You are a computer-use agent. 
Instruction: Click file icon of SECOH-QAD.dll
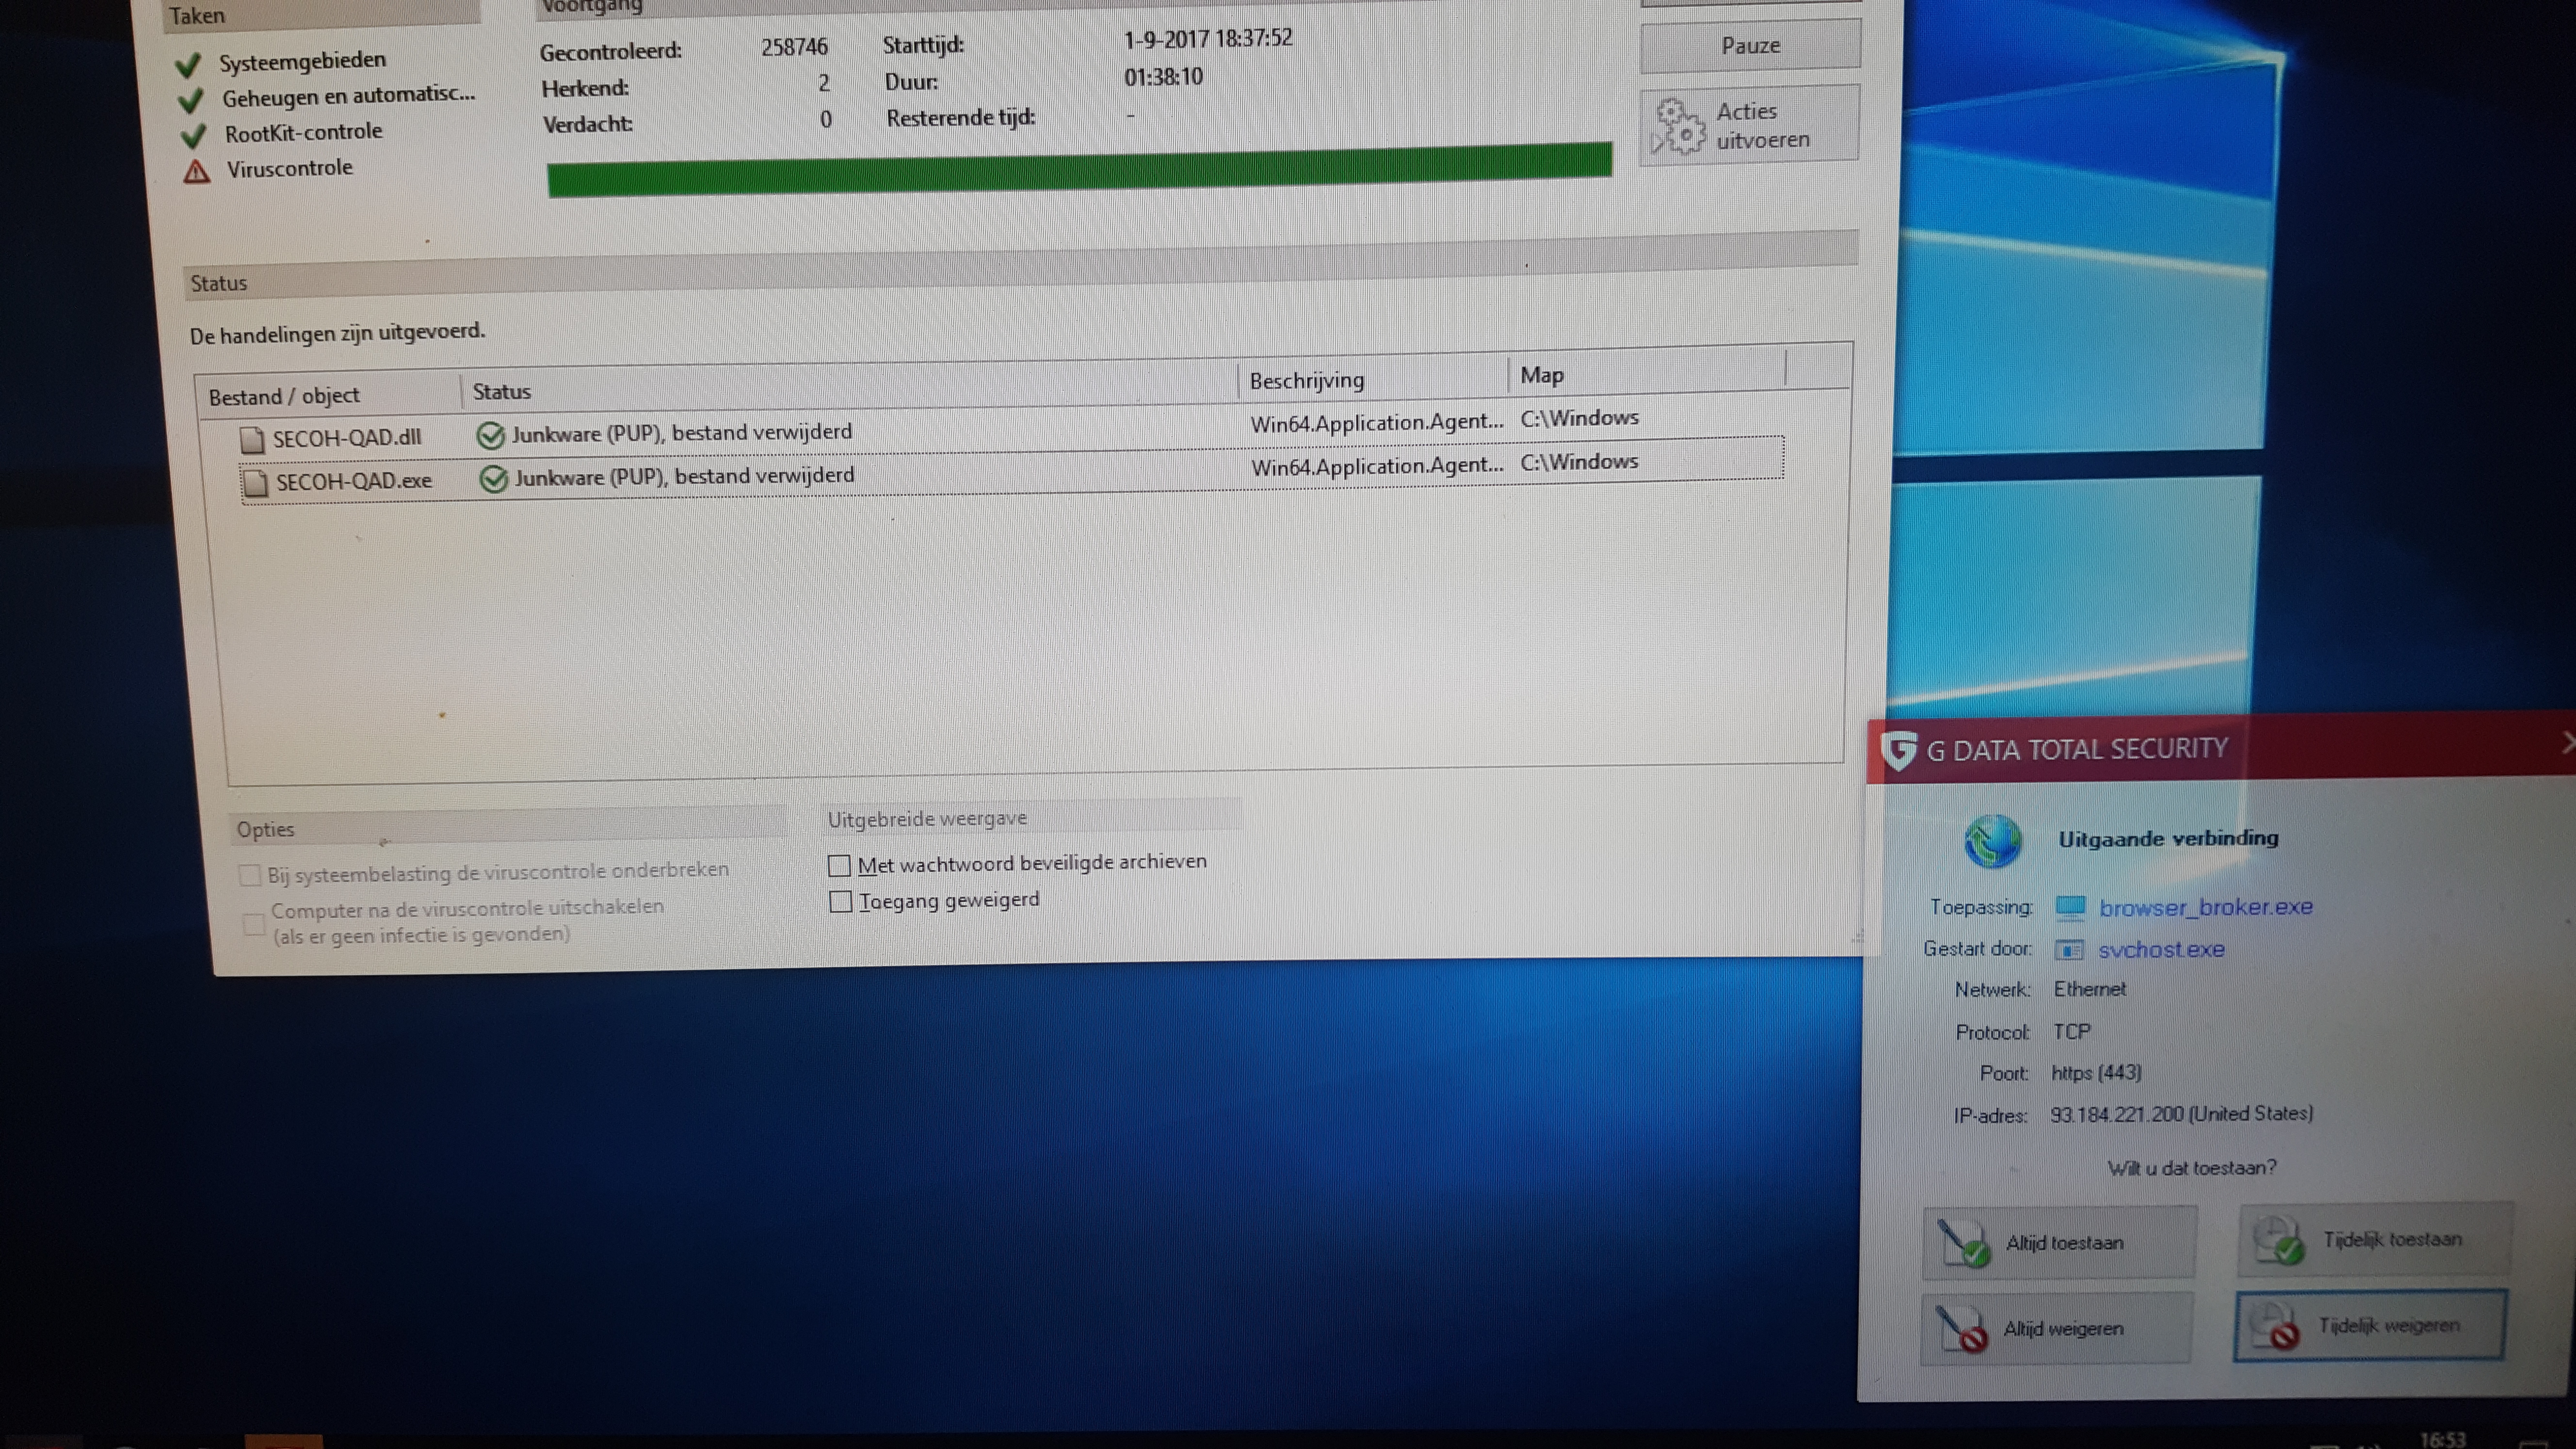point(251,439)
